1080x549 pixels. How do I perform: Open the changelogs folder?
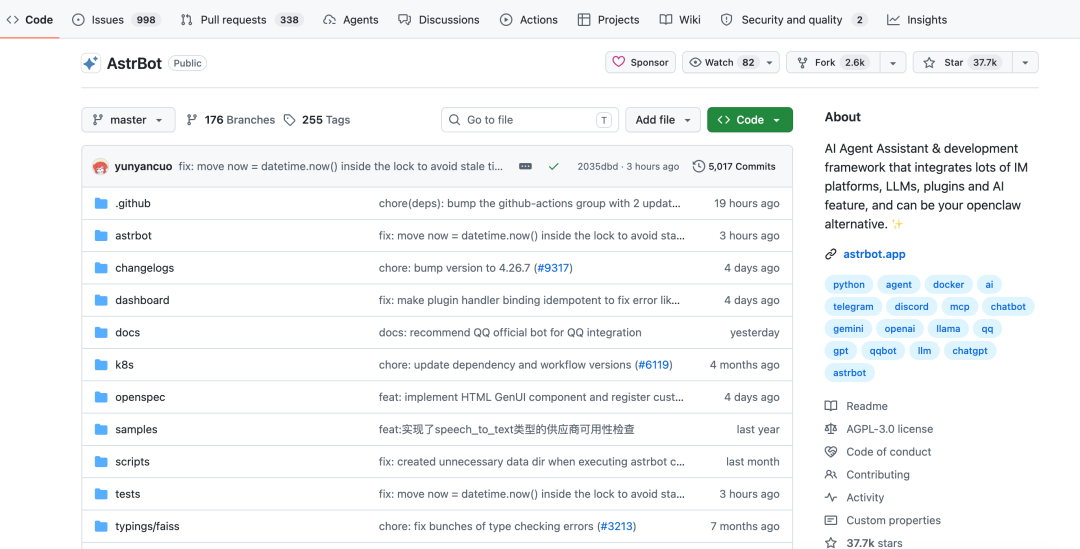pos(145,268)
